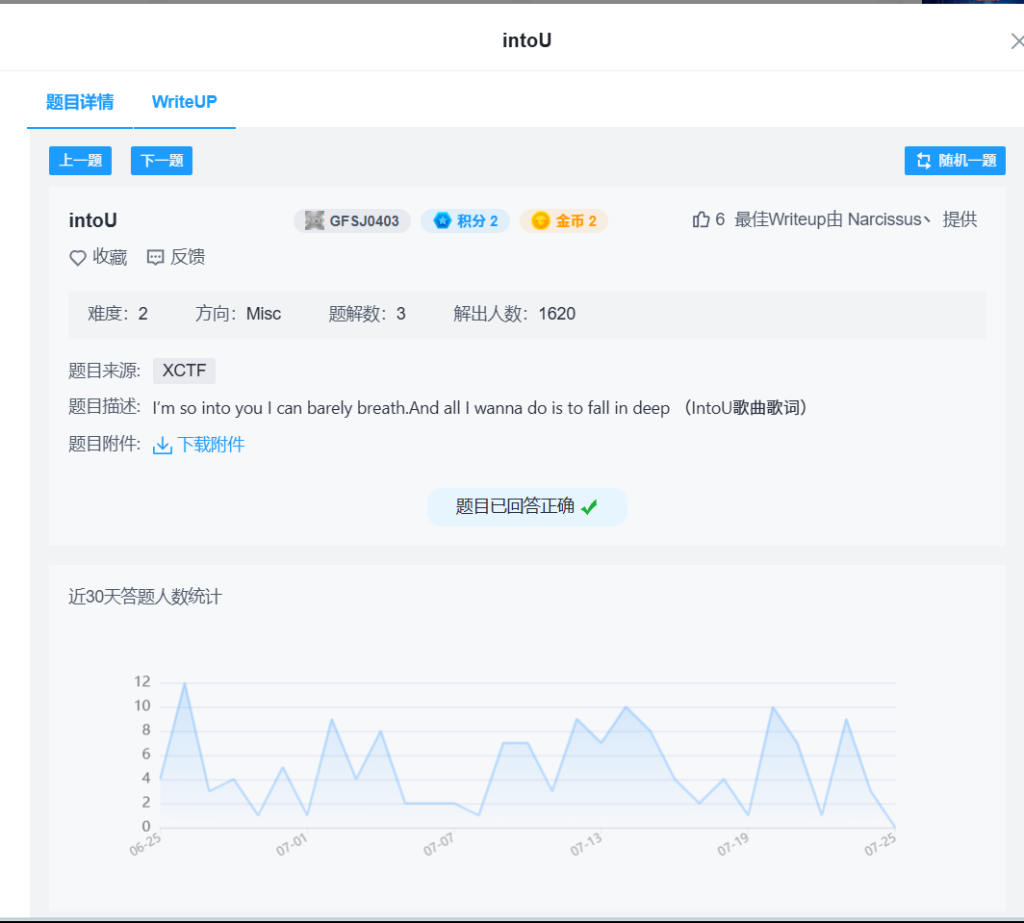Click the 金币 2 coin badge
This screenshot has height=923, width=1024.
564,221
